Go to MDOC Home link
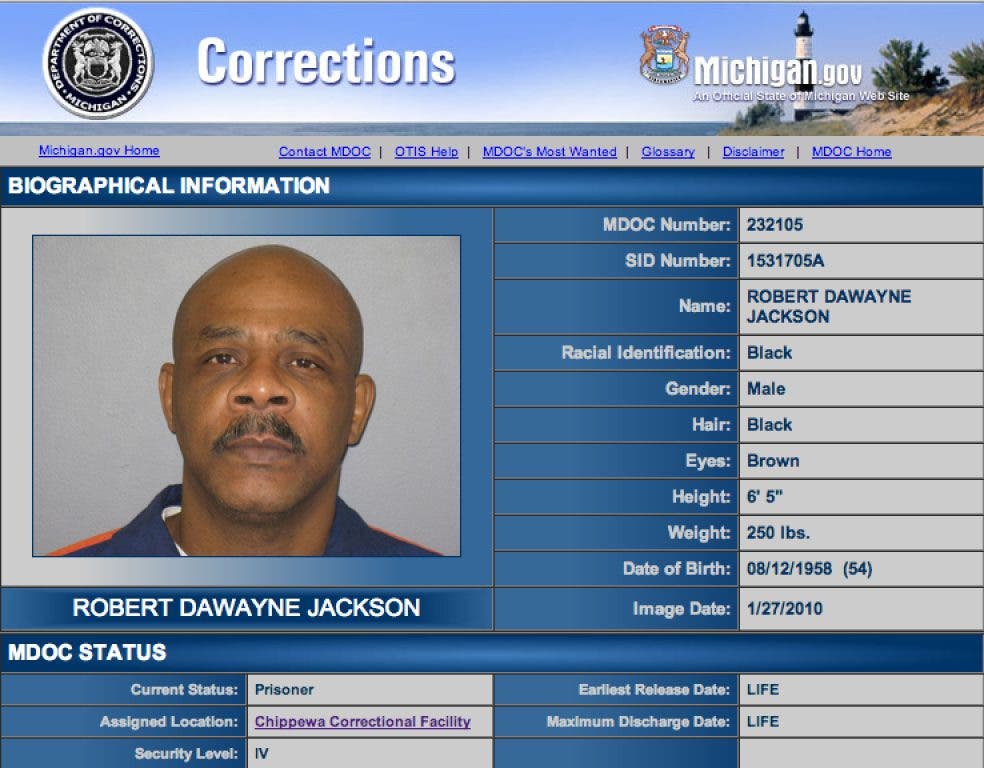The height and width of the screenshot is (768, 984). coord(852,152)
